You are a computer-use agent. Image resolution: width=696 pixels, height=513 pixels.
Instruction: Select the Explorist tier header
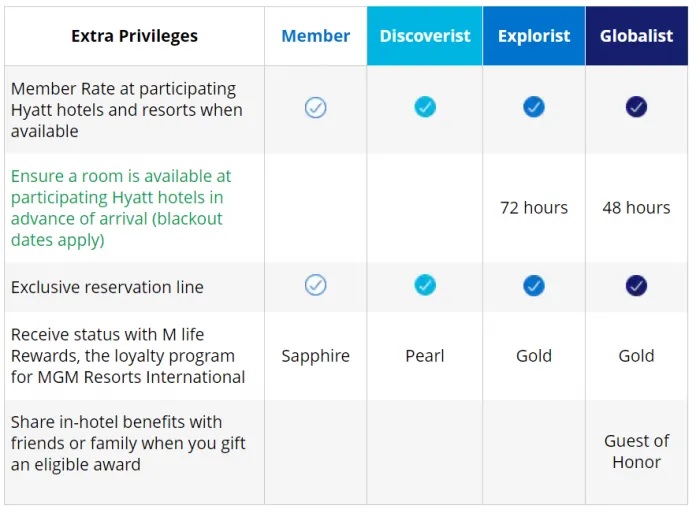click(534, 36)
